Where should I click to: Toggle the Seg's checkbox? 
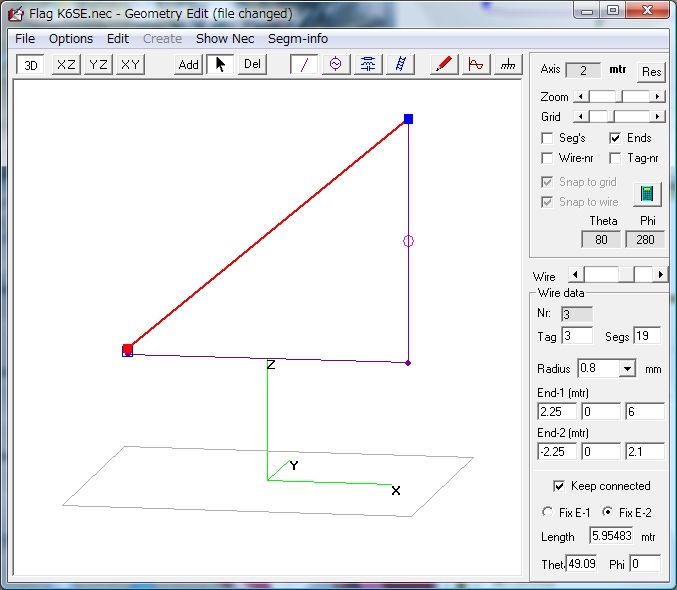(547, 138)
